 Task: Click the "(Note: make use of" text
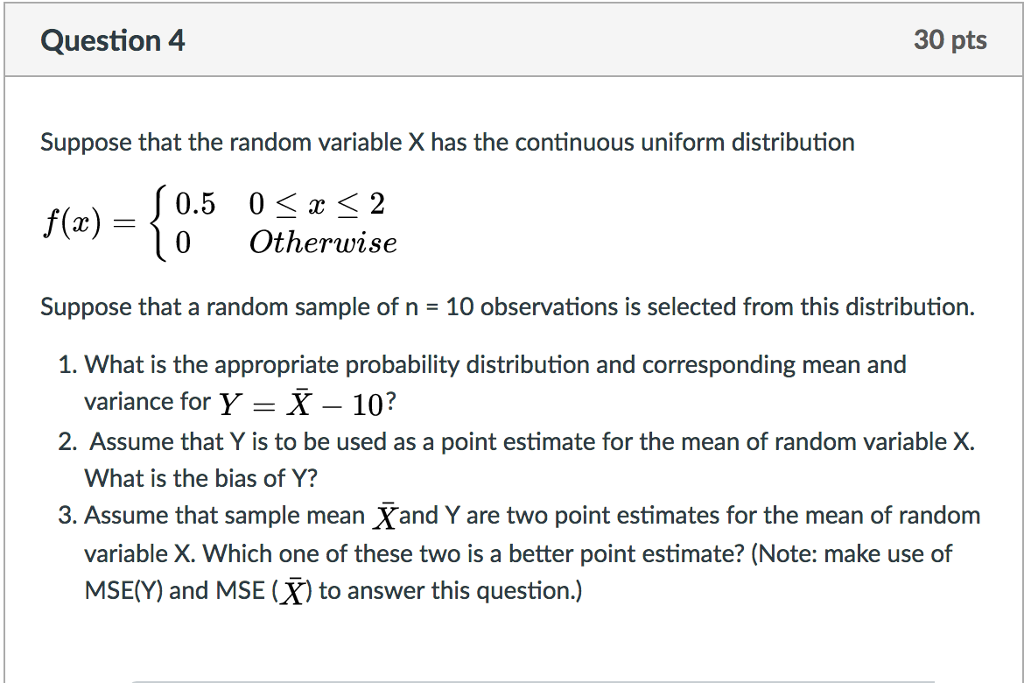[x=852, y=554]
